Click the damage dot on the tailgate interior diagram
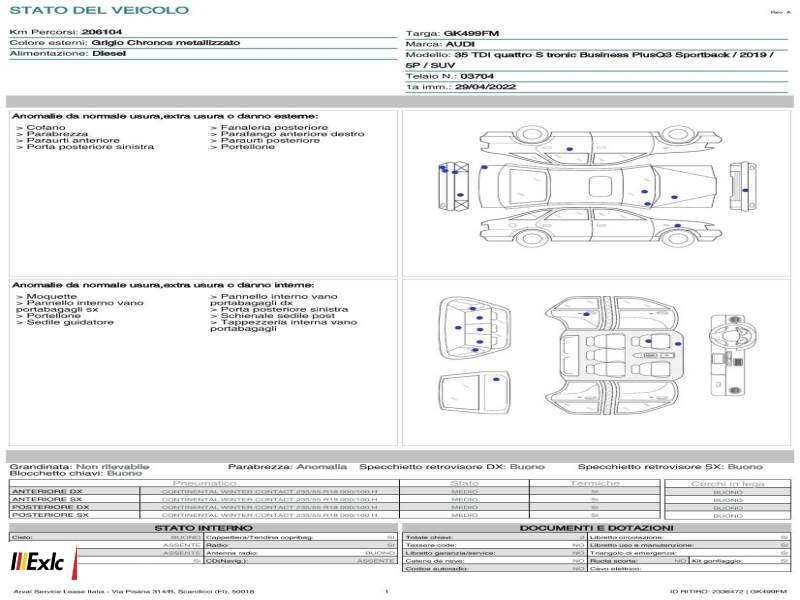The width and height of the screenshot is (800, 600). (496, 379)
